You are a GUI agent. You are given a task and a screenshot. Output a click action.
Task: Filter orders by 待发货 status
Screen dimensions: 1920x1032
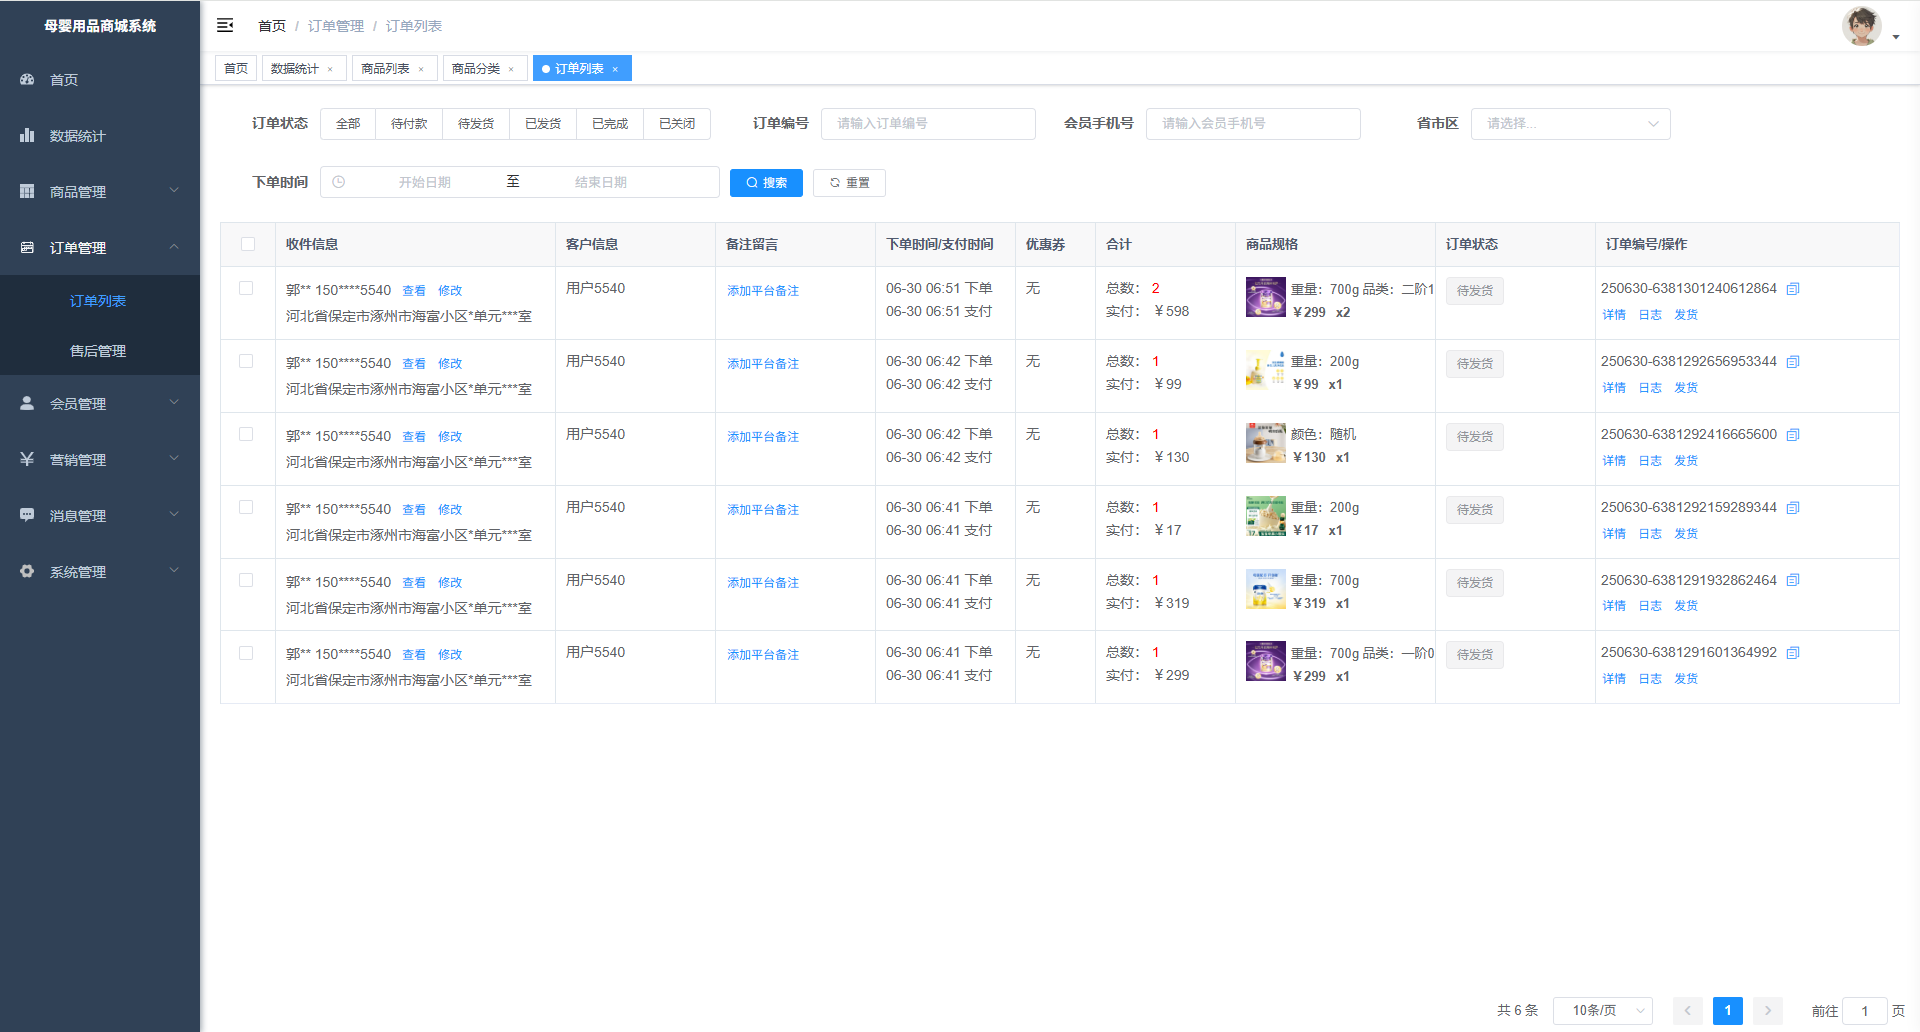[476, 123]
